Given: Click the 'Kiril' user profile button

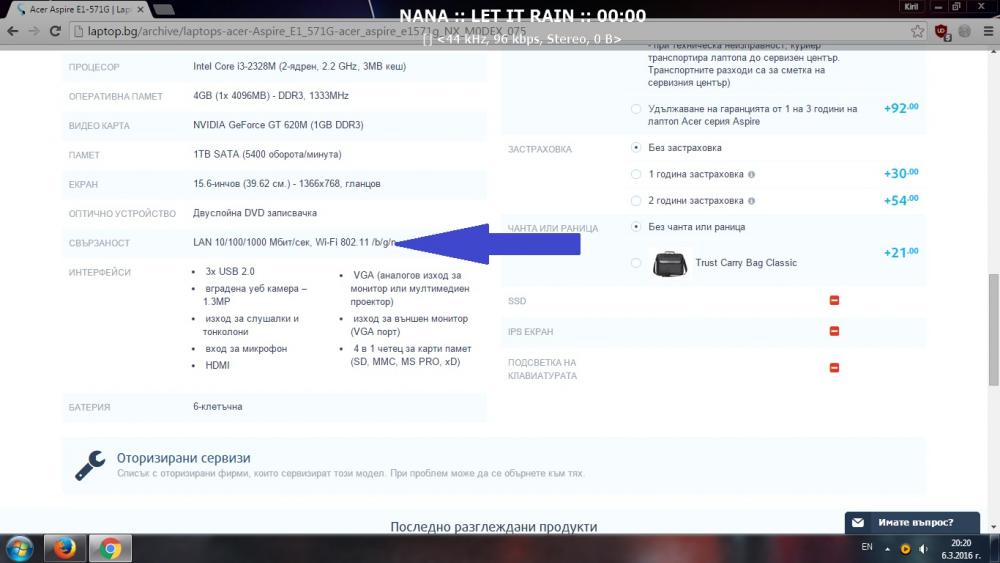Looking at the screenshot, I should [x=911, y=6].
